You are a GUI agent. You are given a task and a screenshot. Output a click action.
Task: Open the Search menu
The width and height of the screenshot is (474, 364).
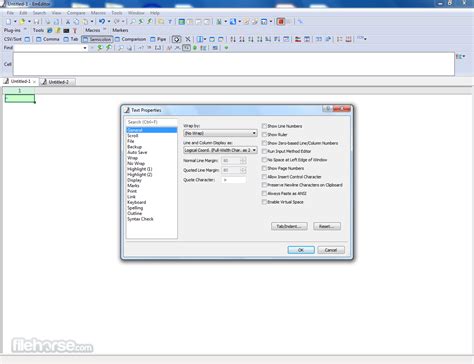point(39,13)
